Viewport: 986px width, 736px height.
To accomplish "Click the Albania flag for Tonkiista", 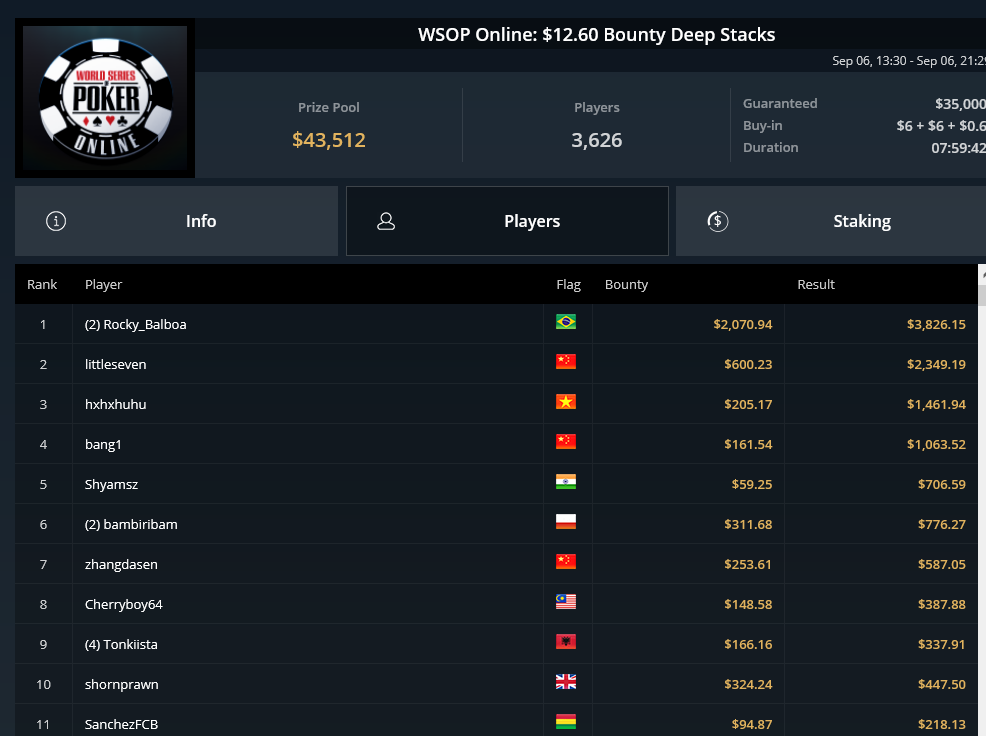I will (566, 642).
